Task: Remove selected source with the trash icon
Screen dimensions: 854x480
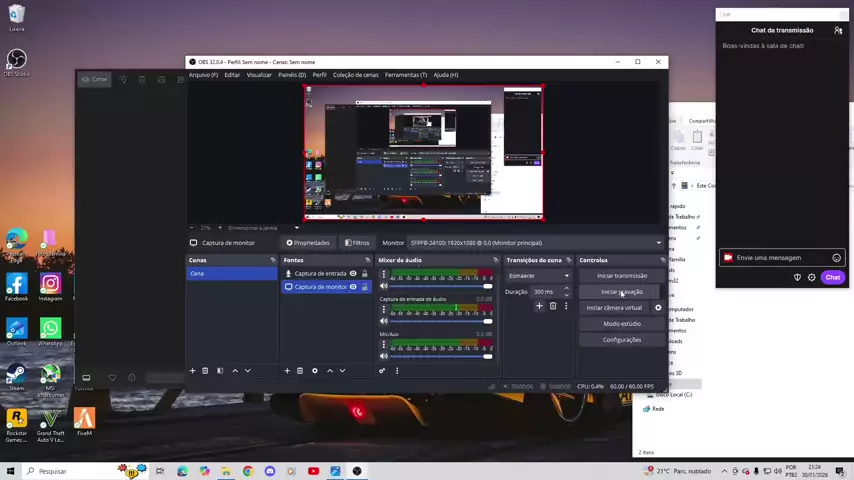Action: click(299, 371)
